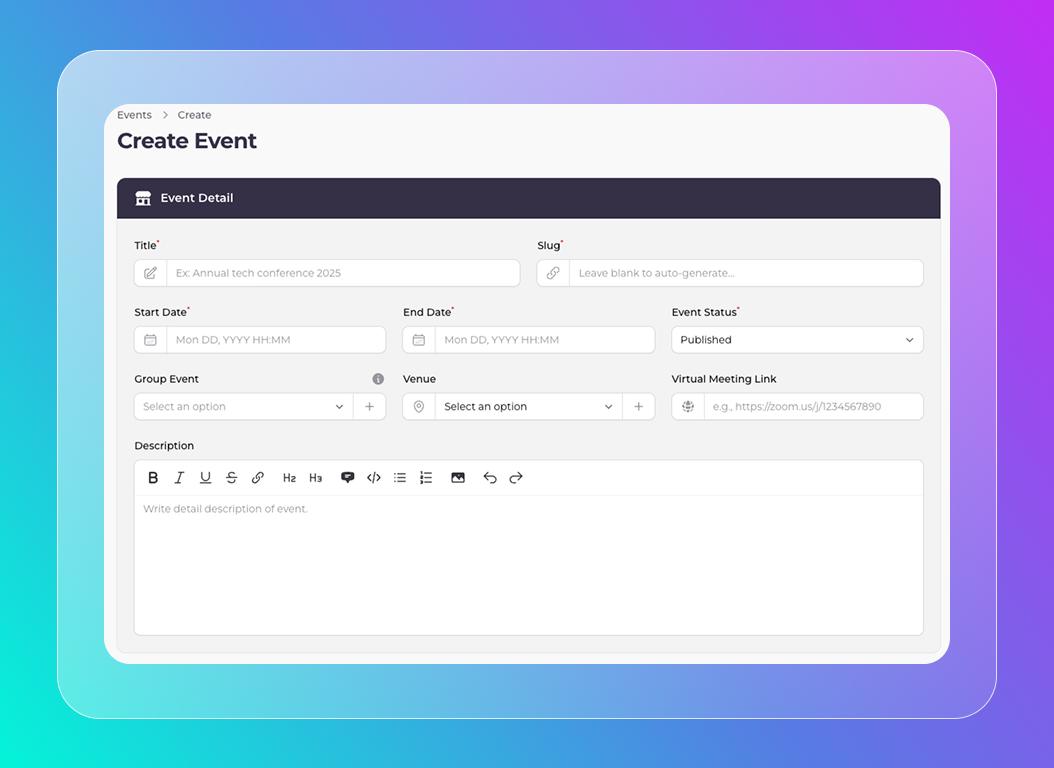Add a bulleted list to description
The height and width of the screenshot is (768, 1054).
coord(400,478)
